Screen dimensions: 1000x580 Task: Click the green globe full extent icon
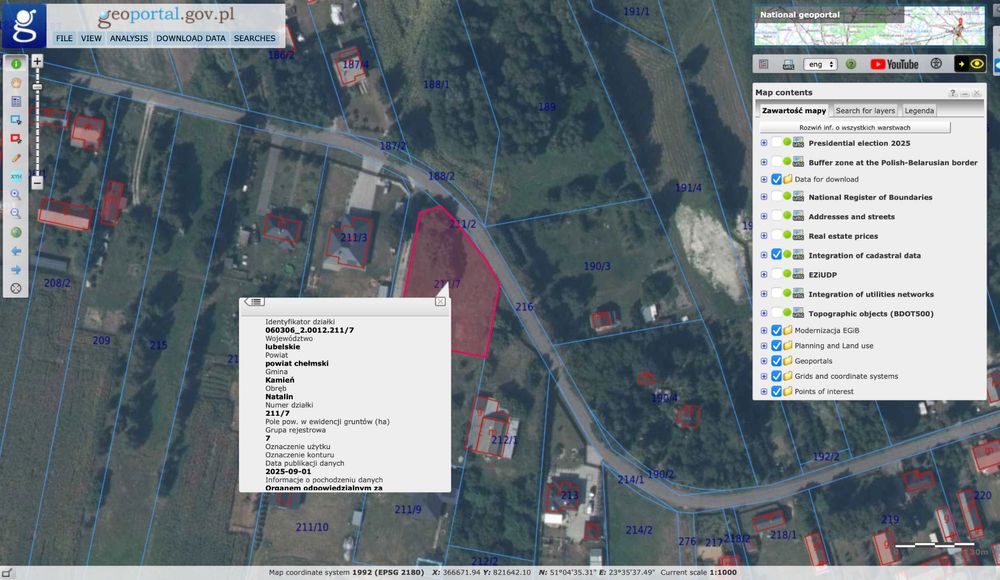(x=16, y=232)
